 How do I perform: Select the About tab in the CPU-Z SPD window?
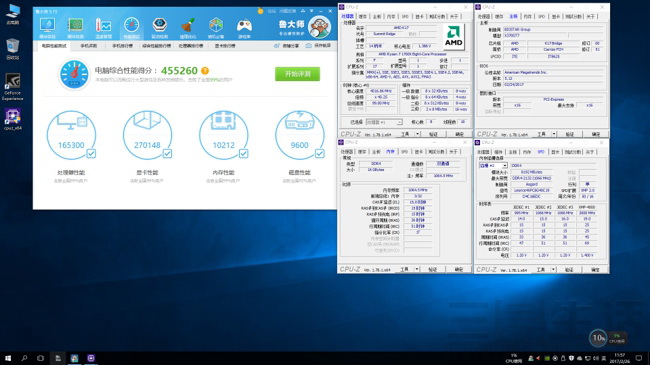(x=590, y=152)
